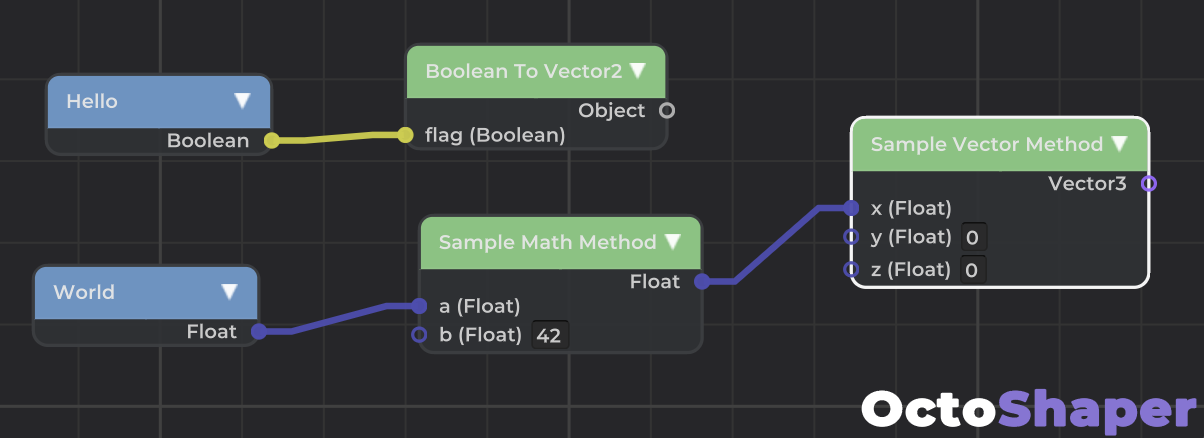Edit the y (Float) value field

point(973,238)
